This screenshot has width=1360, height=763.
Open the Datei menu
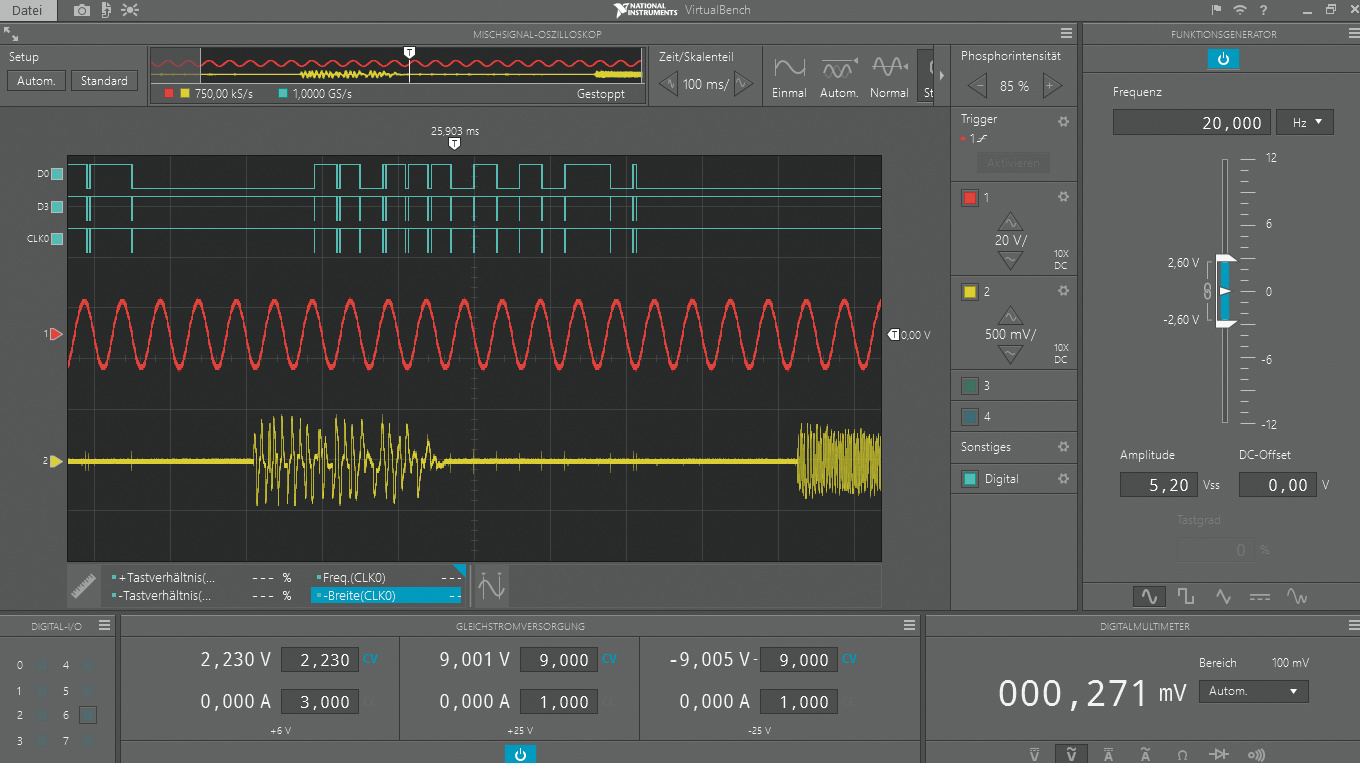click(x=27, y=10)
